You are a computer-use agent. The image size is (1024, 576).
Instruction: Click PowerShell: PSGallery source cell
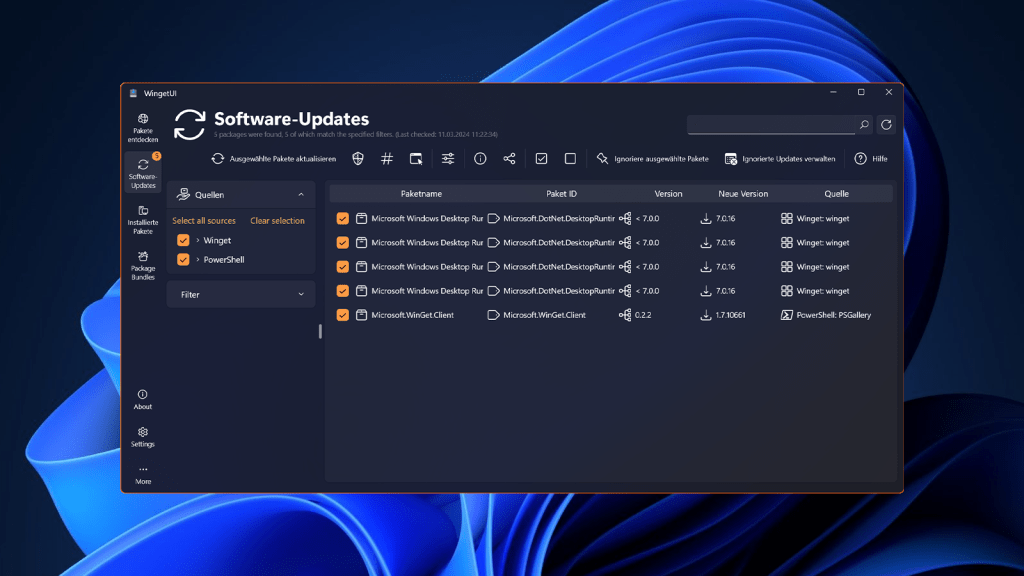[x=833, y=315]
